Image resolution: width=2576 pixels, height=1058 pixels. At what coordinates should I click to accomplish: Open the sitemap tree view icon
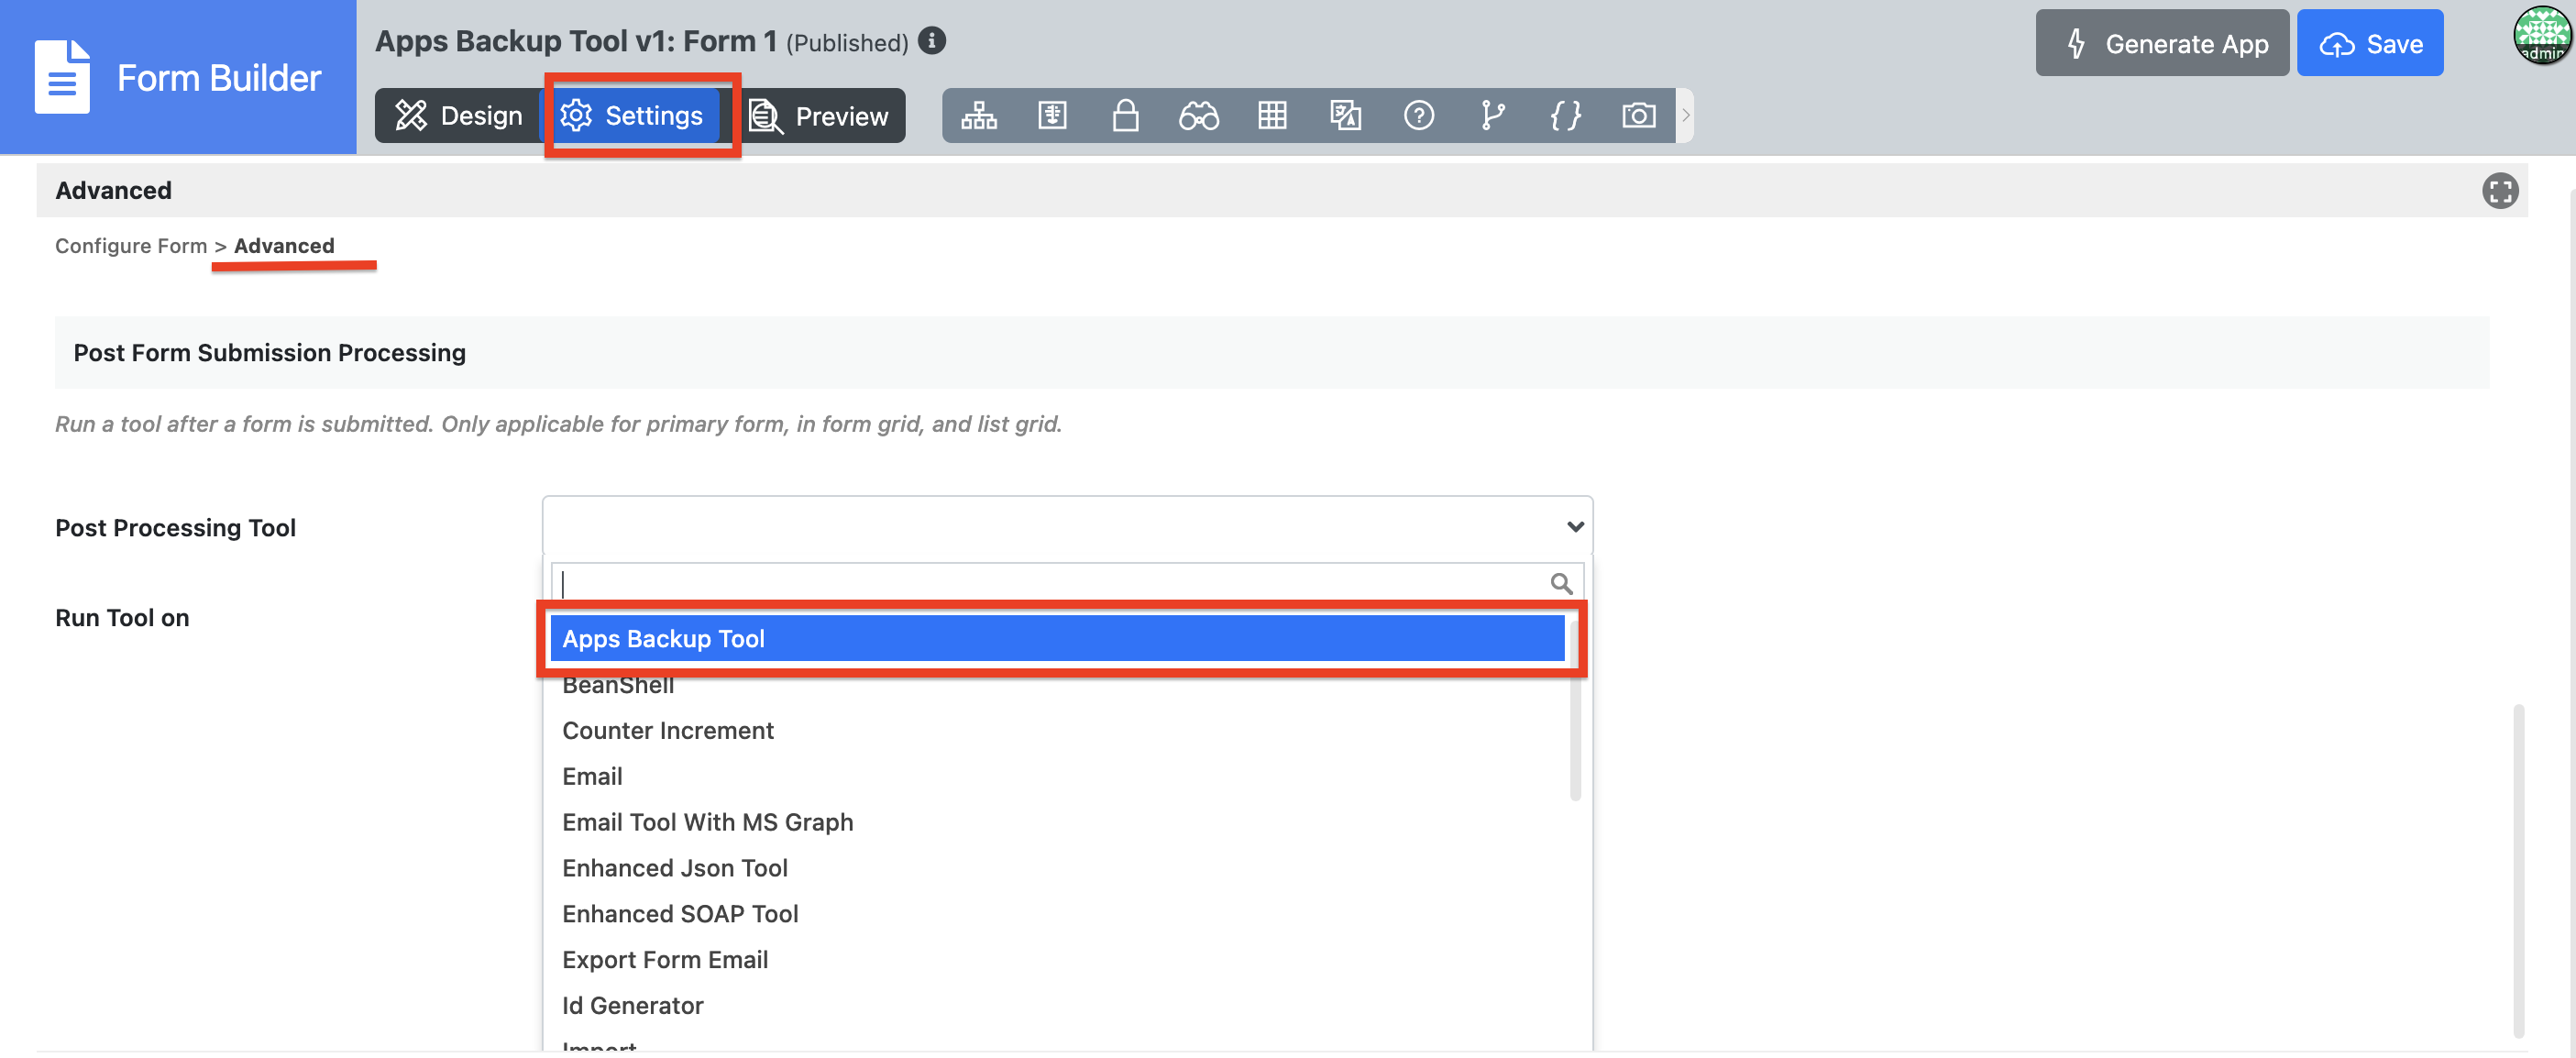click(x=978, y=116)
